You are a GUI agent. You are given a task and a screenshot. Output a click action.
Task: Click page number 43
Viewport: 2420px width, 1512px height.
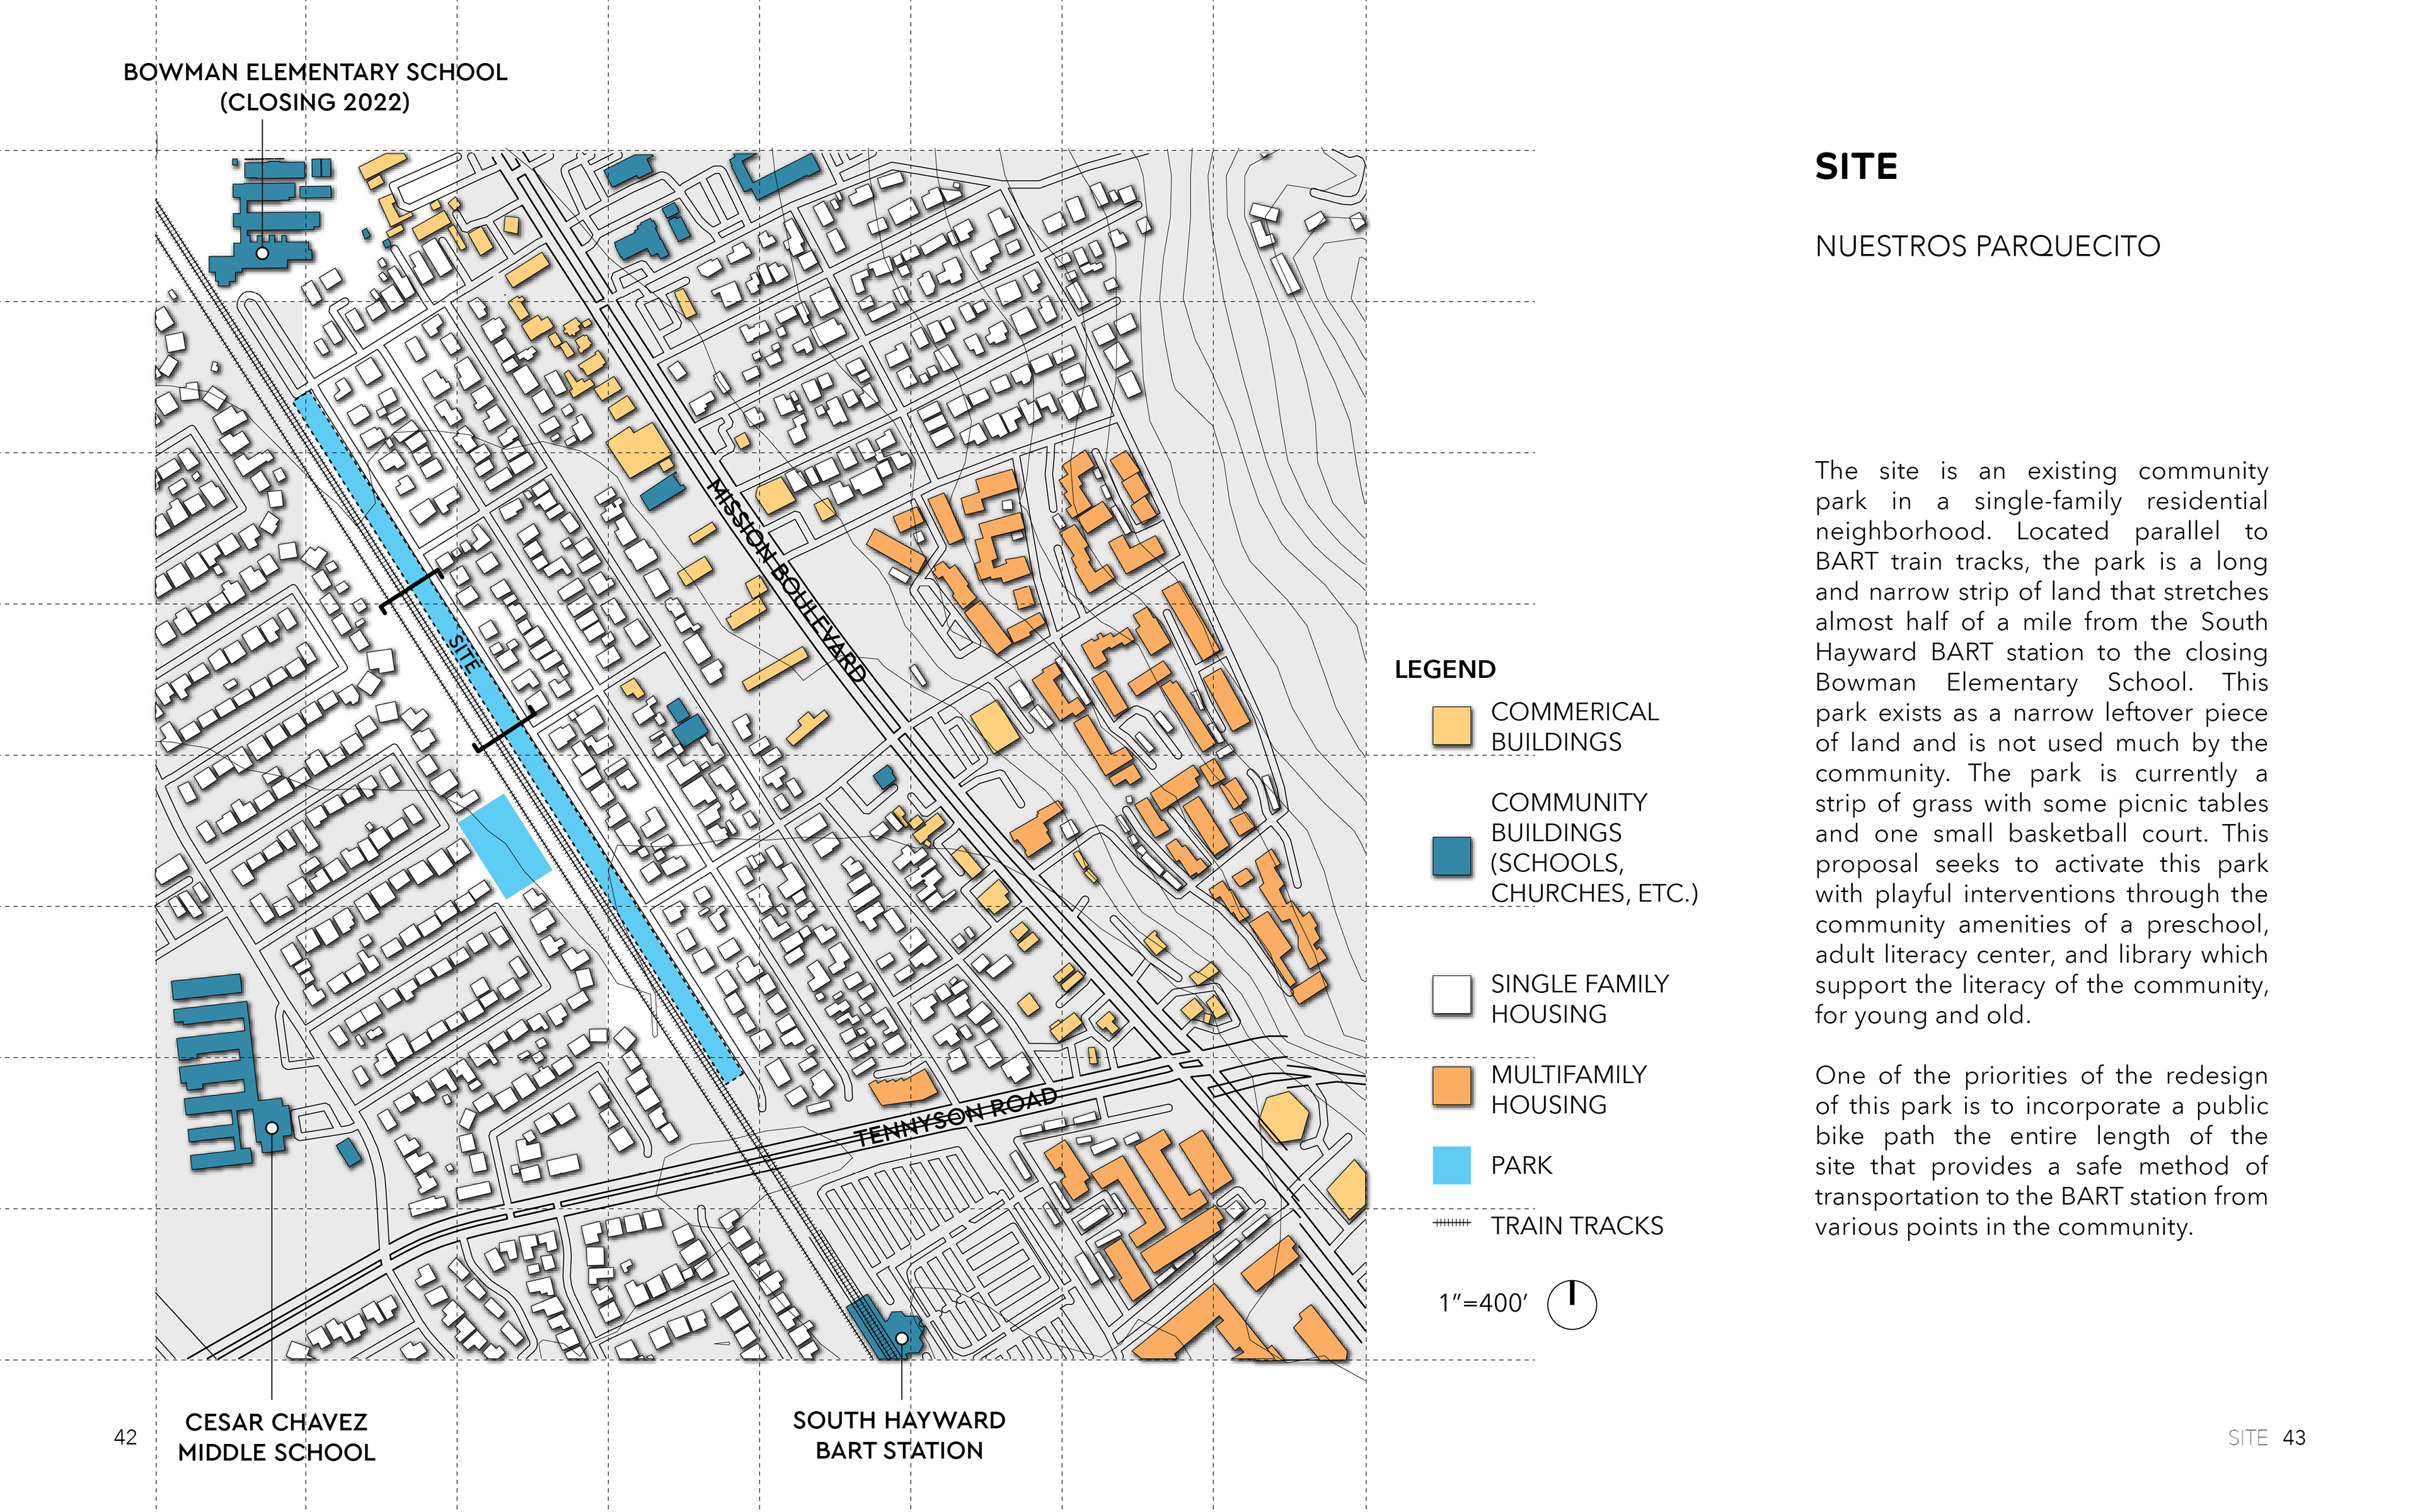[2294, 1437]
